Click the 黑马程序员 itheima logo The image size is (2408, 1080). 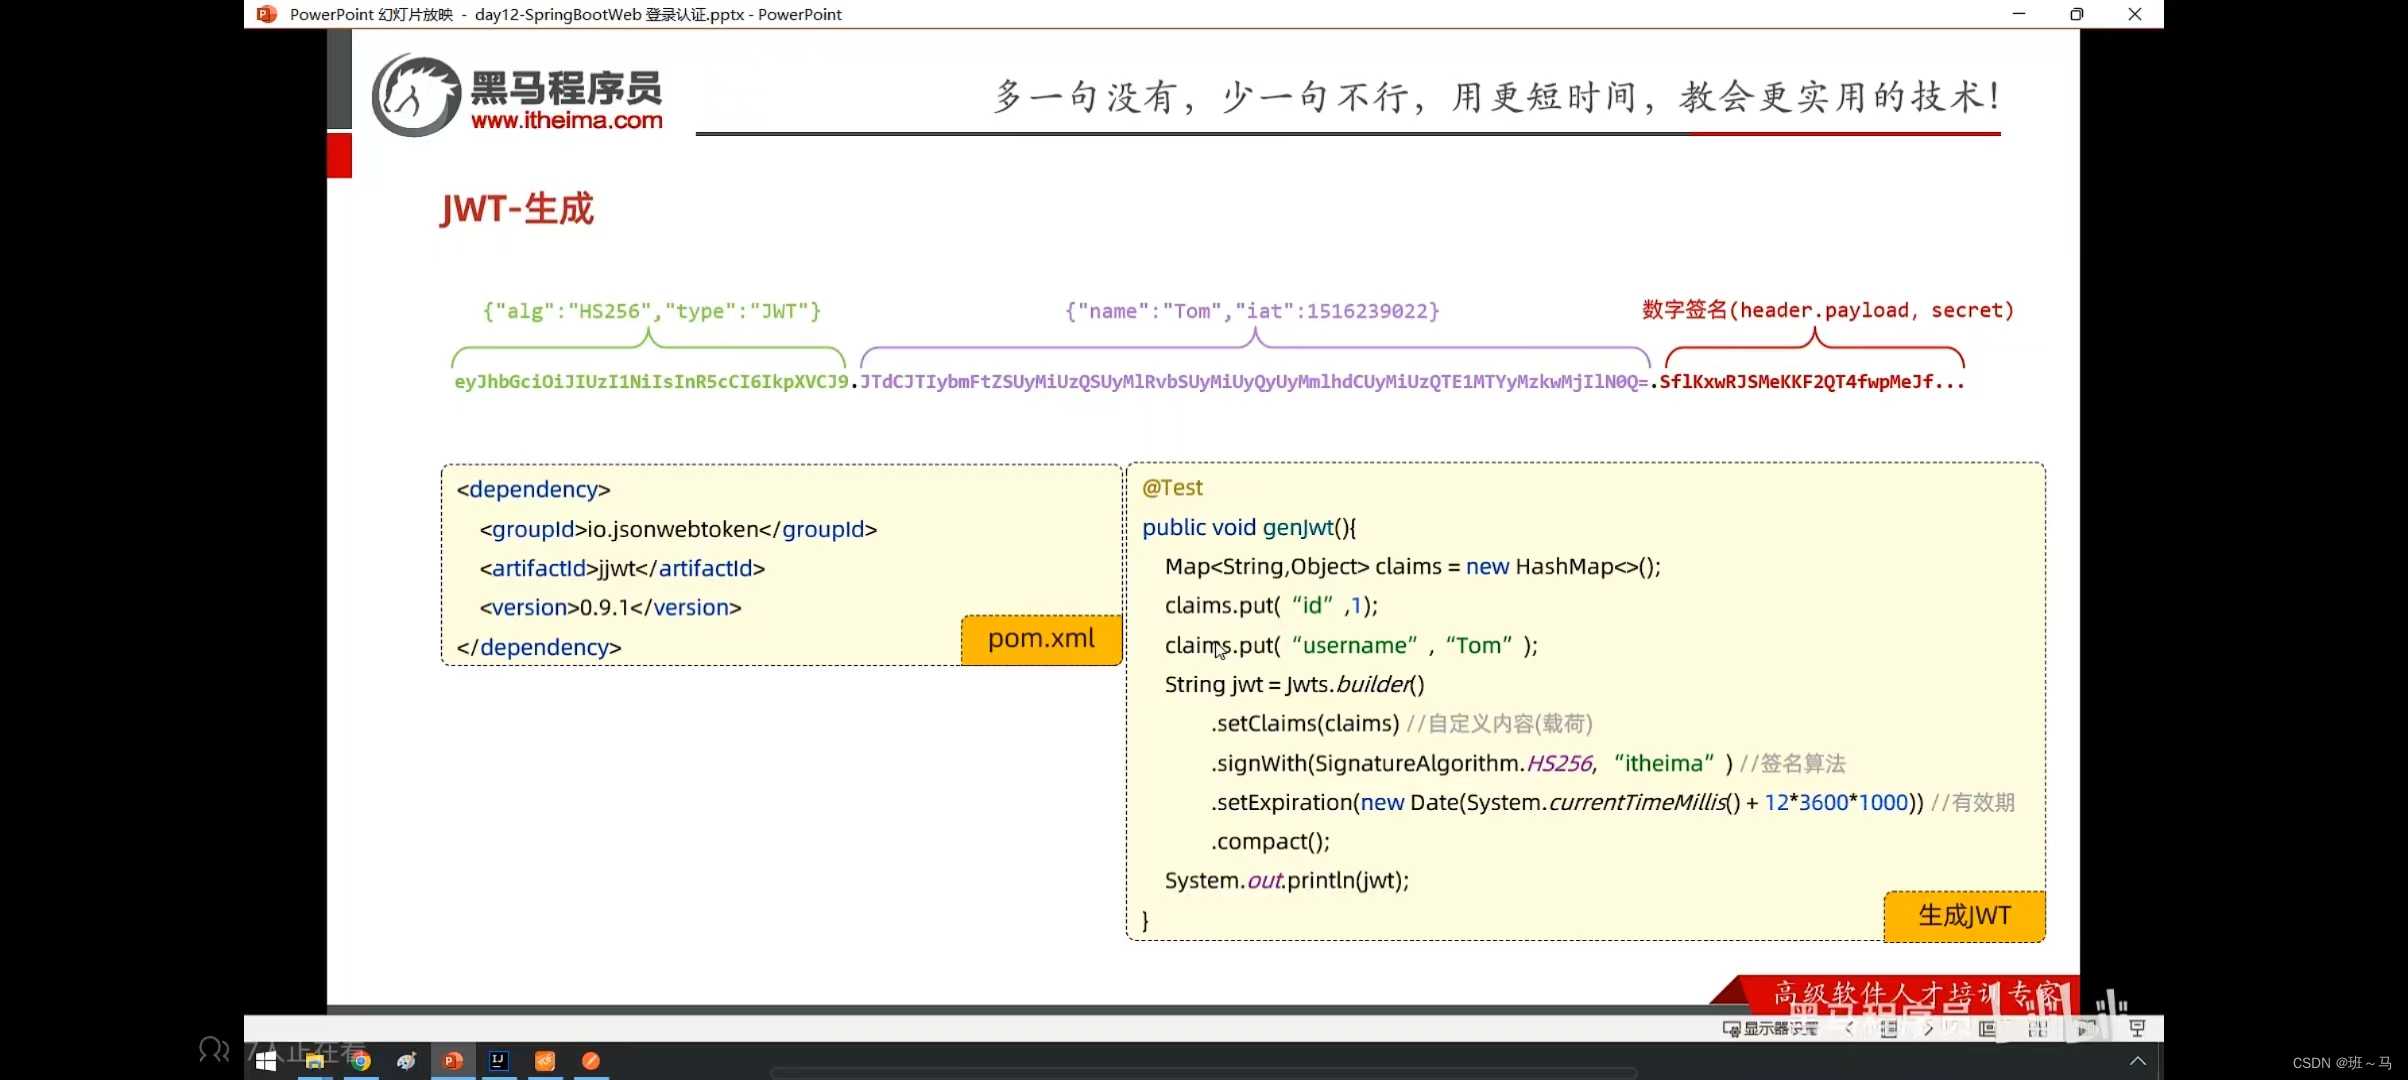[518, 94]
